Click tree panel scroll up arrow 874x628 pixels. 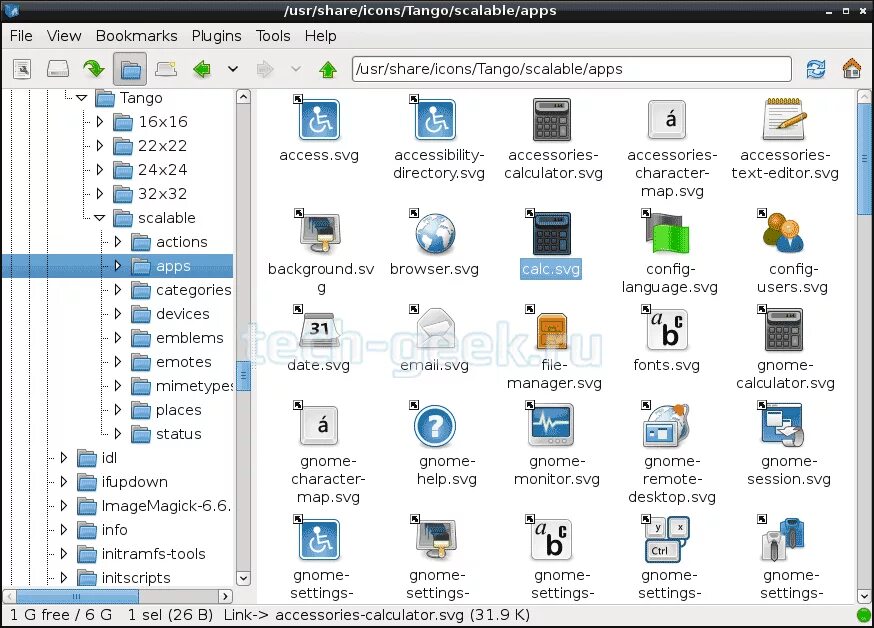[x=243, y=97]
